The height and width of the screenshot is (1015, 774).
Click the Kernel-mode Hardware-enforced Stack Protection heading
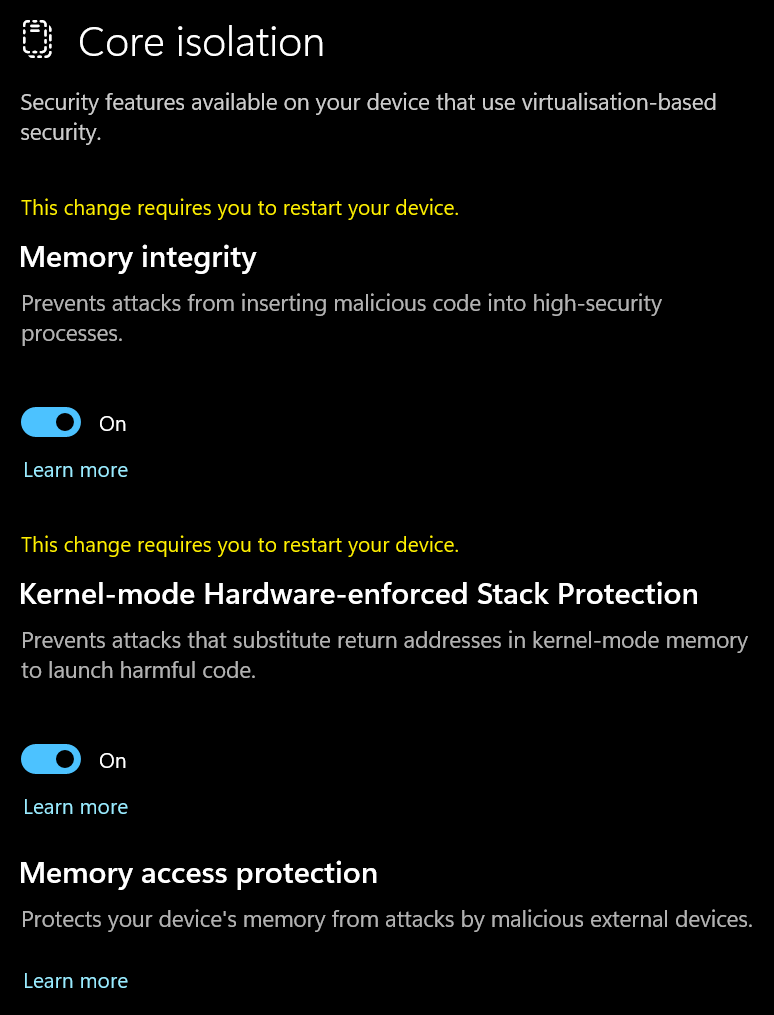[358, 594]
